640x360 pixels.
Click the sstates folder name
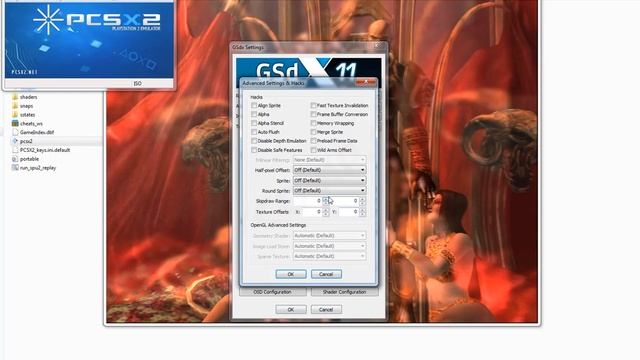coord(28,115)
